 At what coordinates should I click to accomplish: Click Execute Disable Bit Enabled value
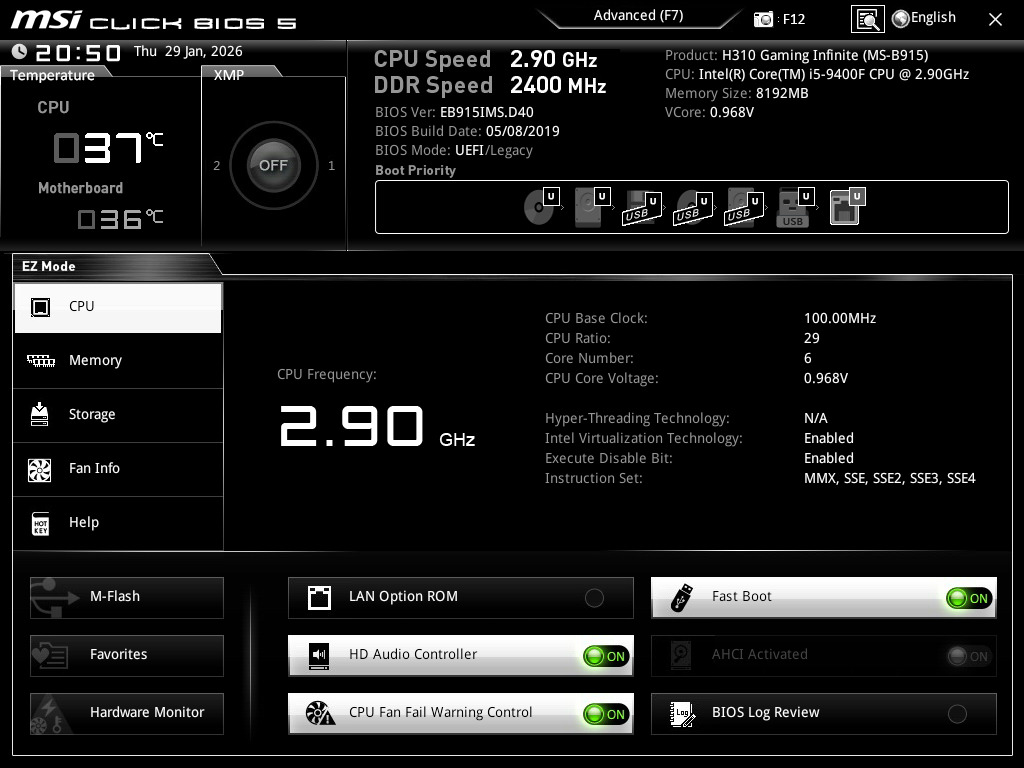click(829, 458)
